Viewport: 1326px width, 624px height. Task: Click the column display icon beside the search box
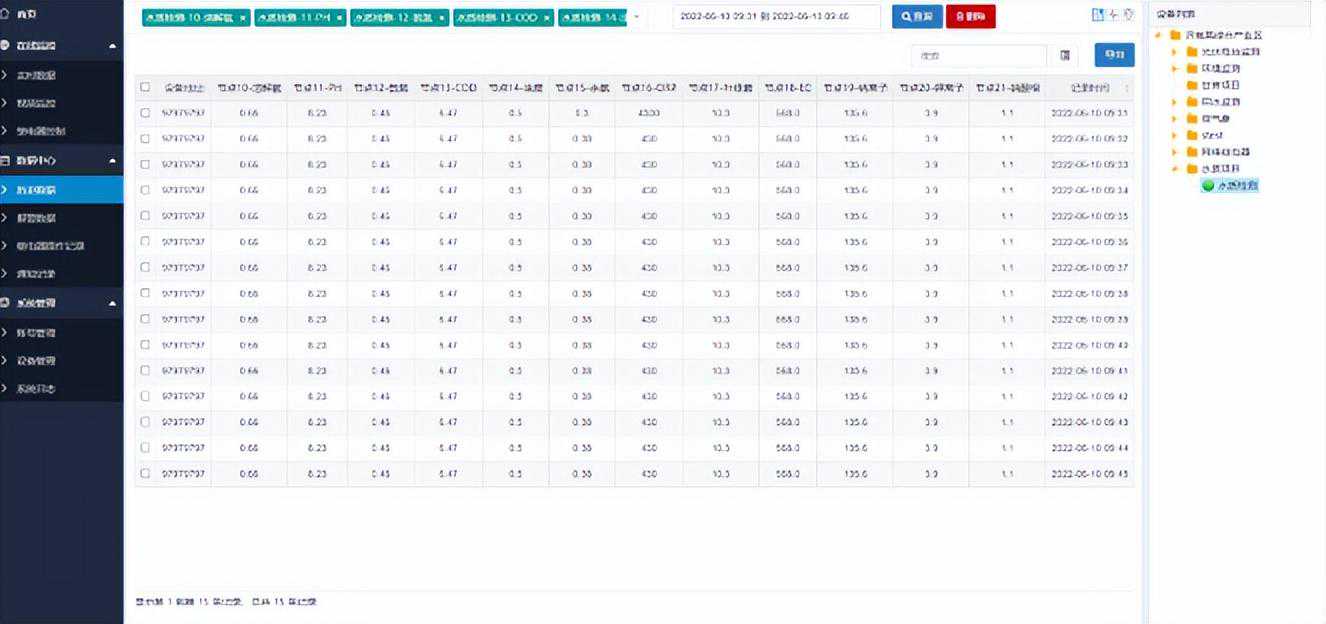pos(1065,56)
